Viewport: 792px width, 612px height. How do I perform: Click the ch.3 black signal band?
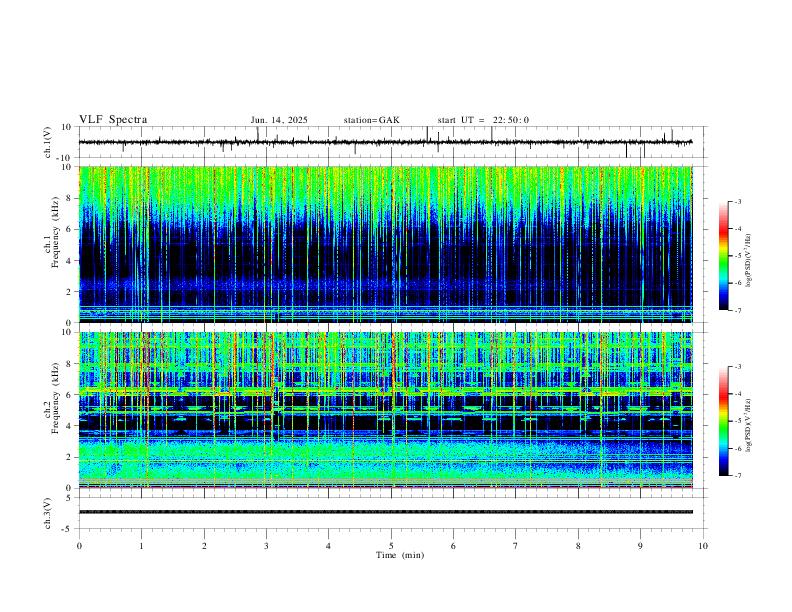pyautogui.click(x=385, y=512)
